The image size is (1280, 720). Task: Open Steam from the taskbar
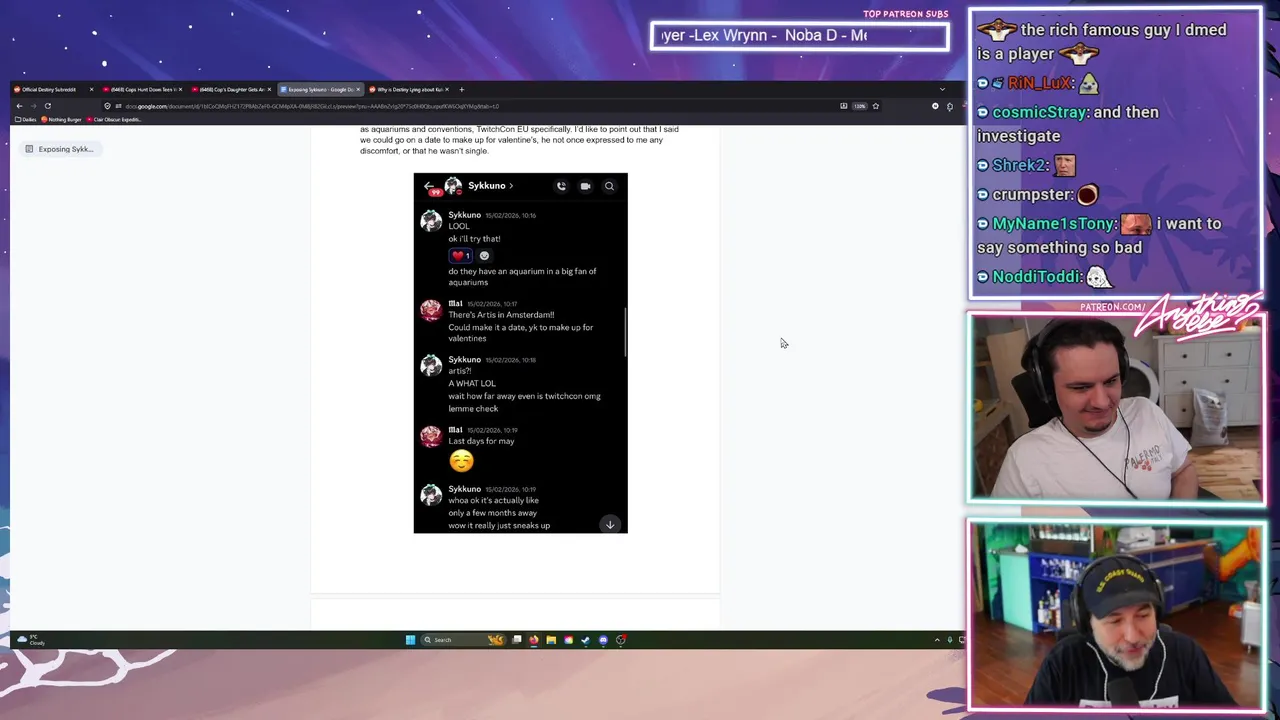[x=586, y=640]
